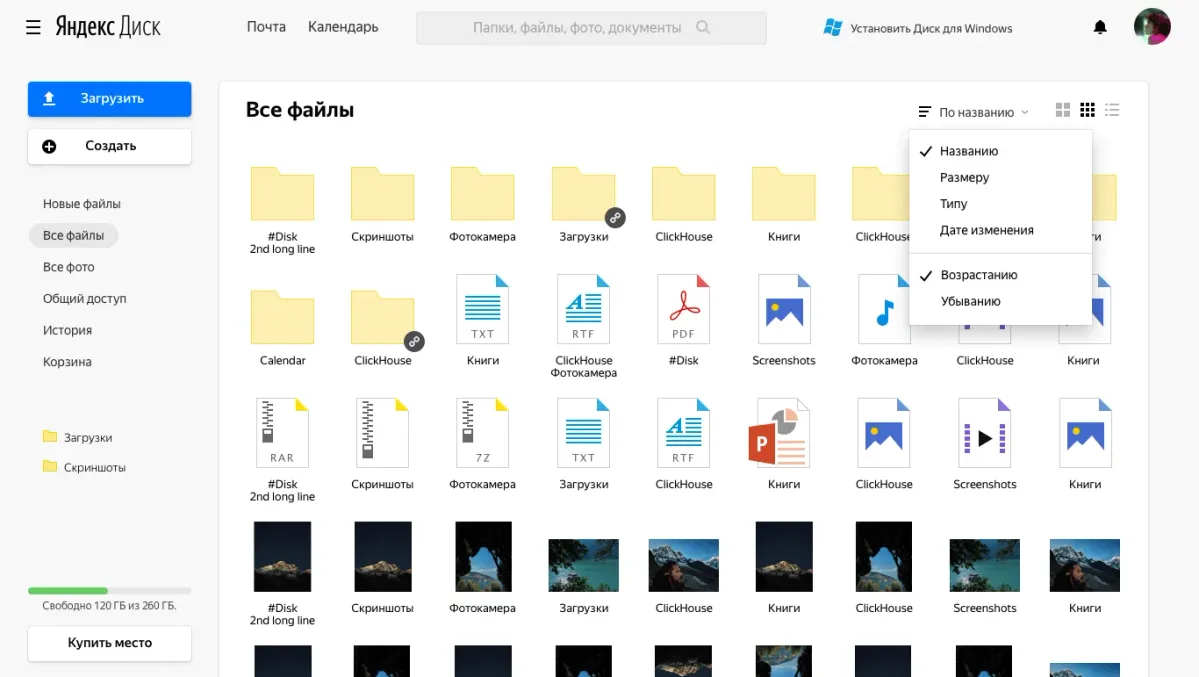Open the notifications bell
Screen dimensions: 1199x677
pyautogui.click(x=1100, y=27)
